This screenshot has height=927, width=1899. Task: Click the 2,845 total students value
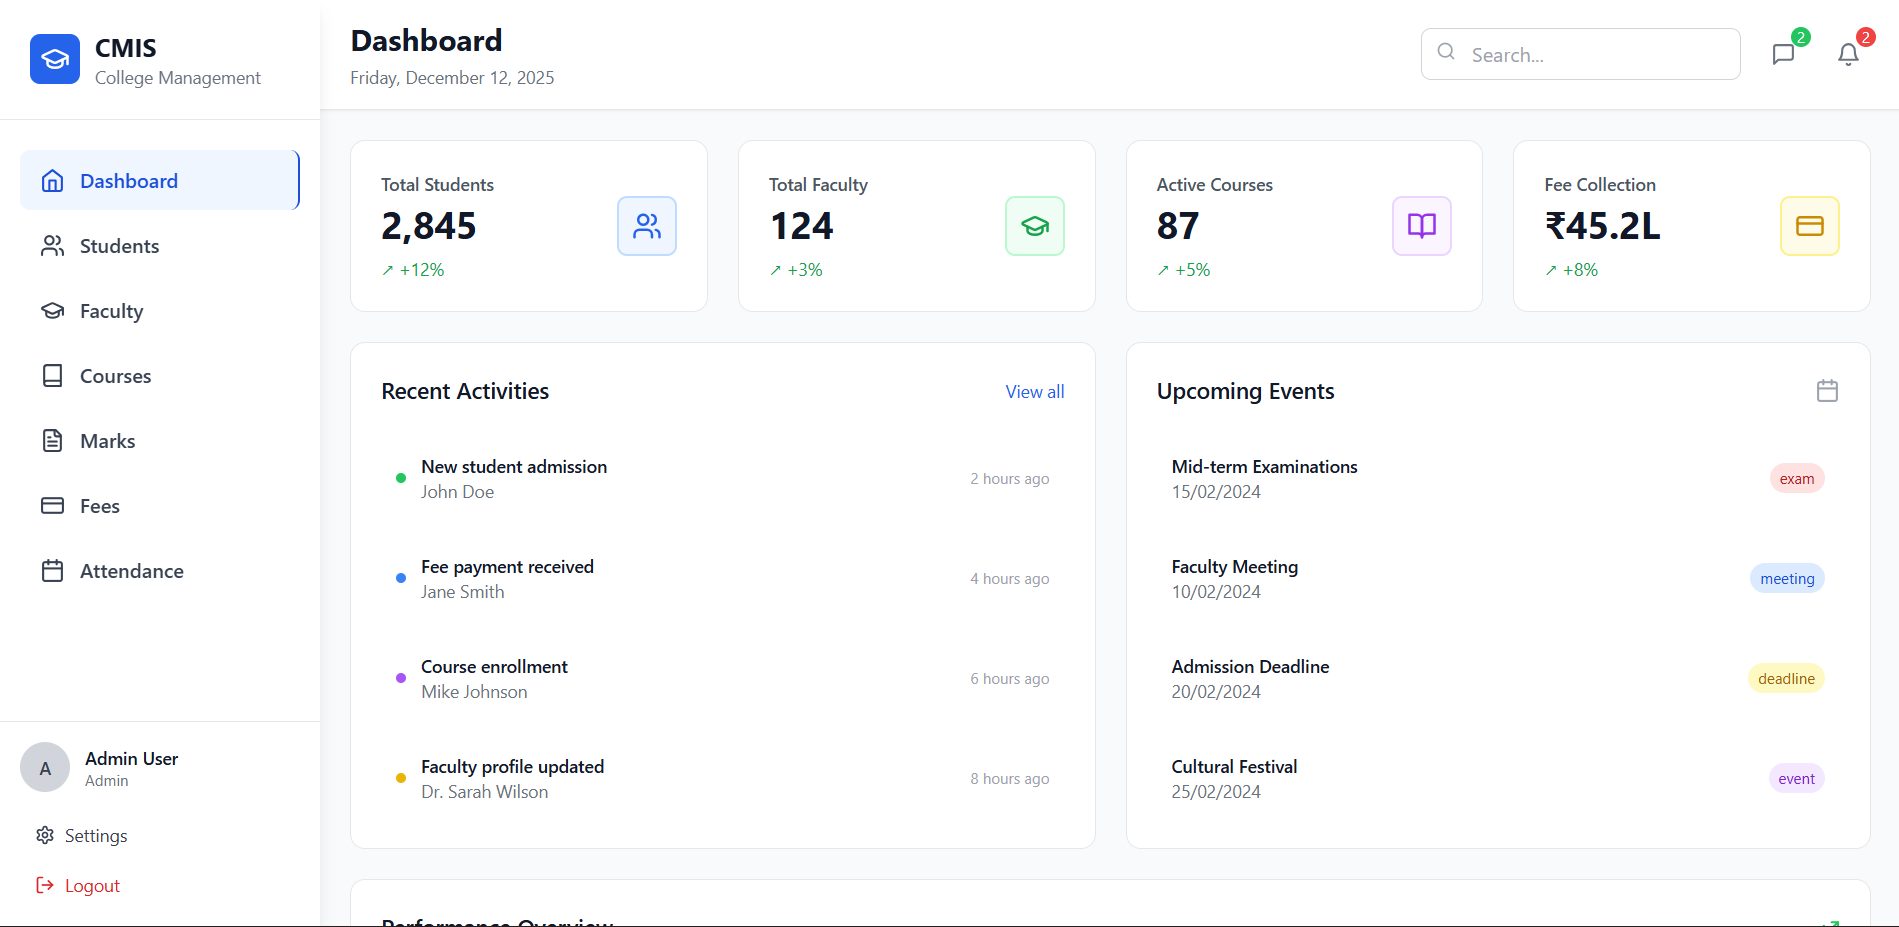tap(429, 226)
